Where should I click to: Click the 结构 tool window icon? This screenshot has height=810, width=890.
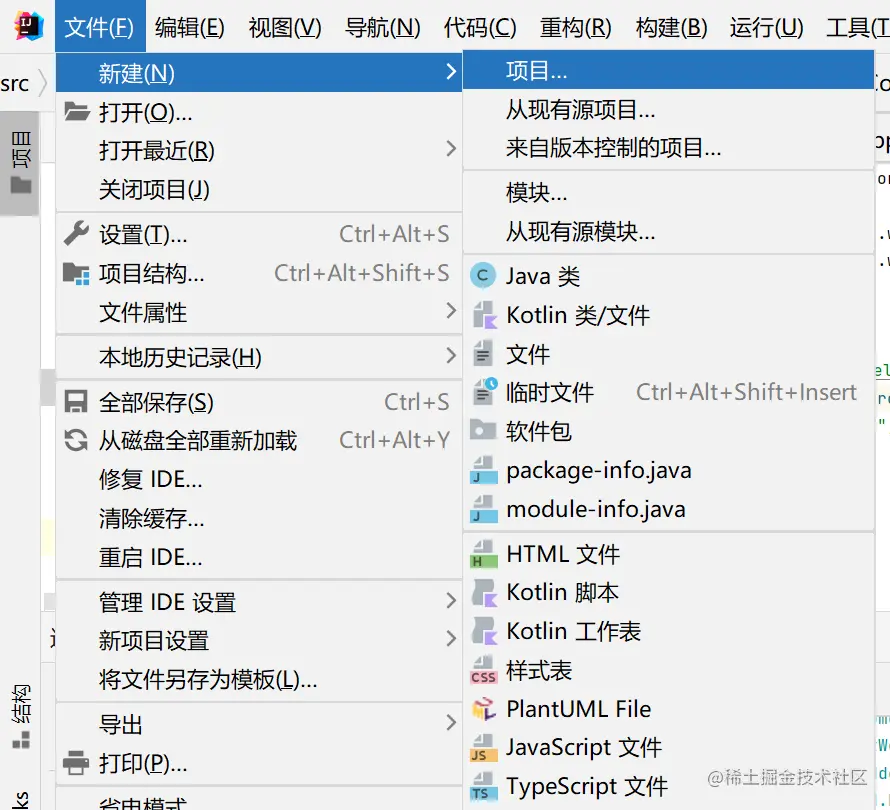[21, 740]
